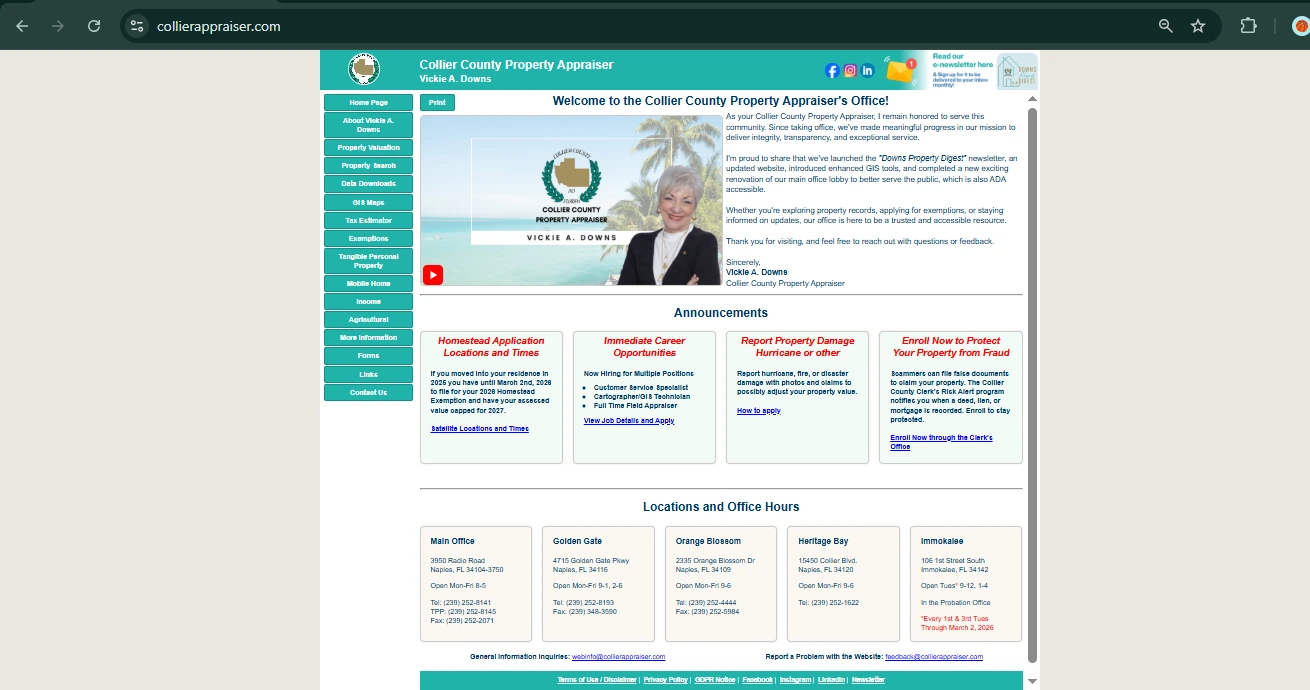Screen dimensions: 1310x690
Task: Click the scrollbar down arrow
Action: 1033,683
